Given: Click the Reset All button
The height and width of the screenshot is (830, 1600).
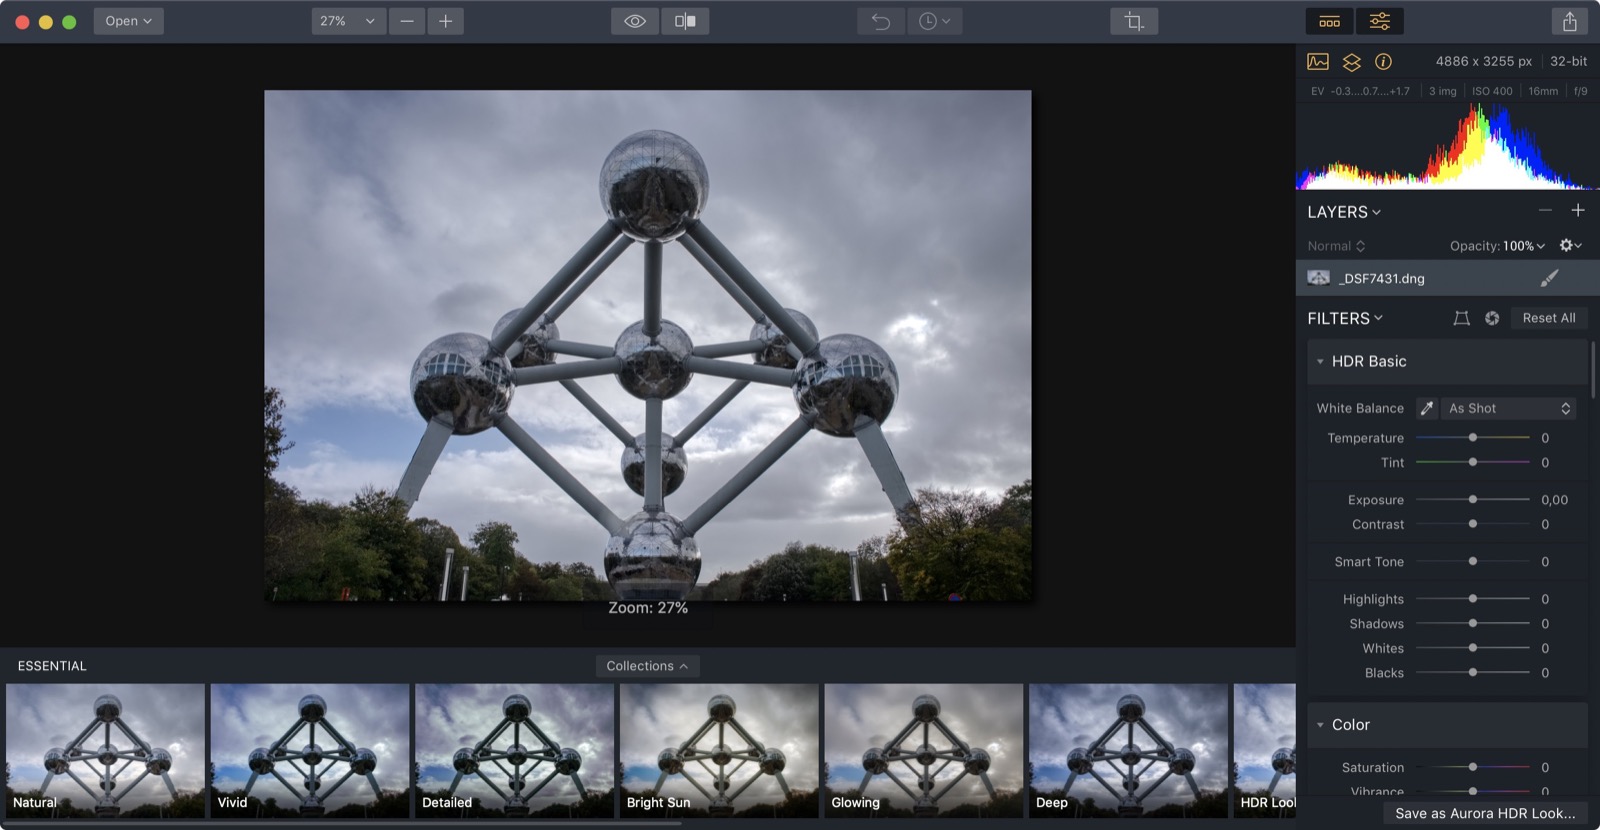Looking at the screenshot, I should pos(1548,318).
